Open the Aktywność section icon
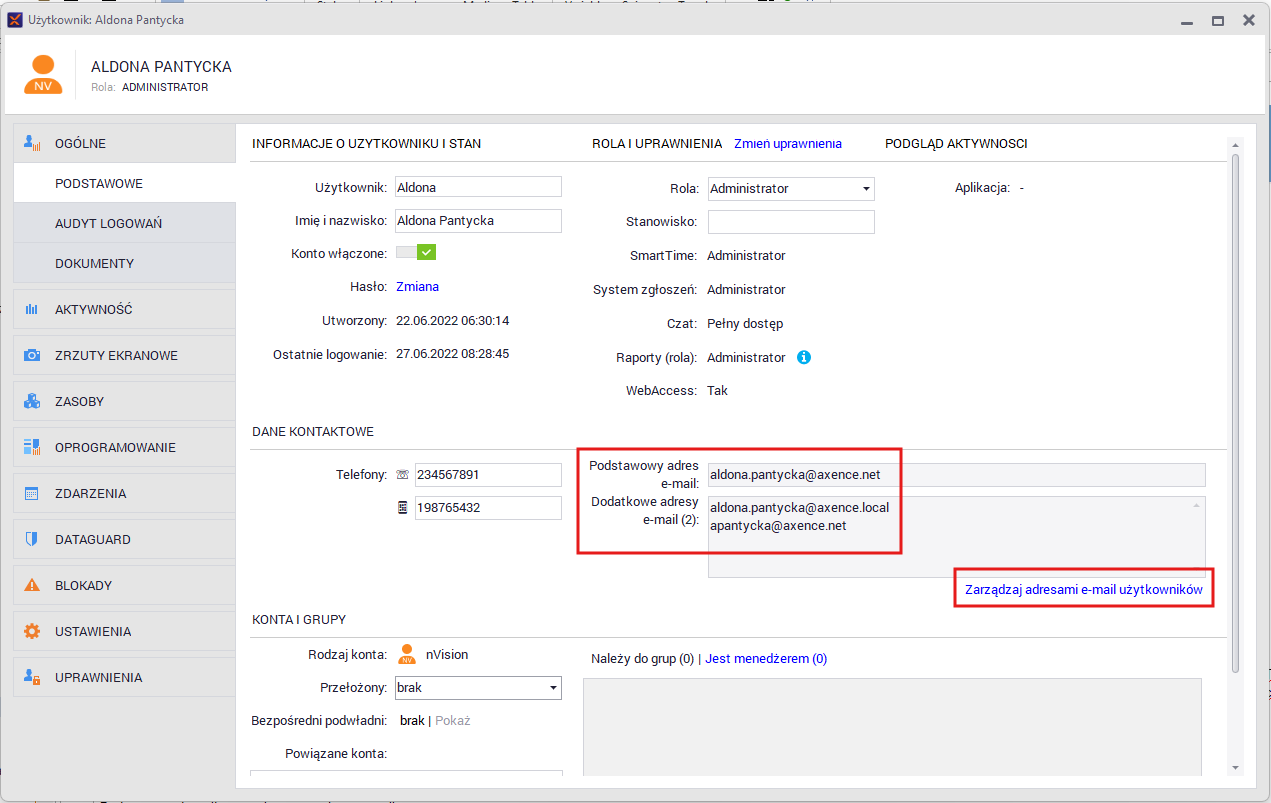The image size is (1271, 803). [x=32, y=310]
